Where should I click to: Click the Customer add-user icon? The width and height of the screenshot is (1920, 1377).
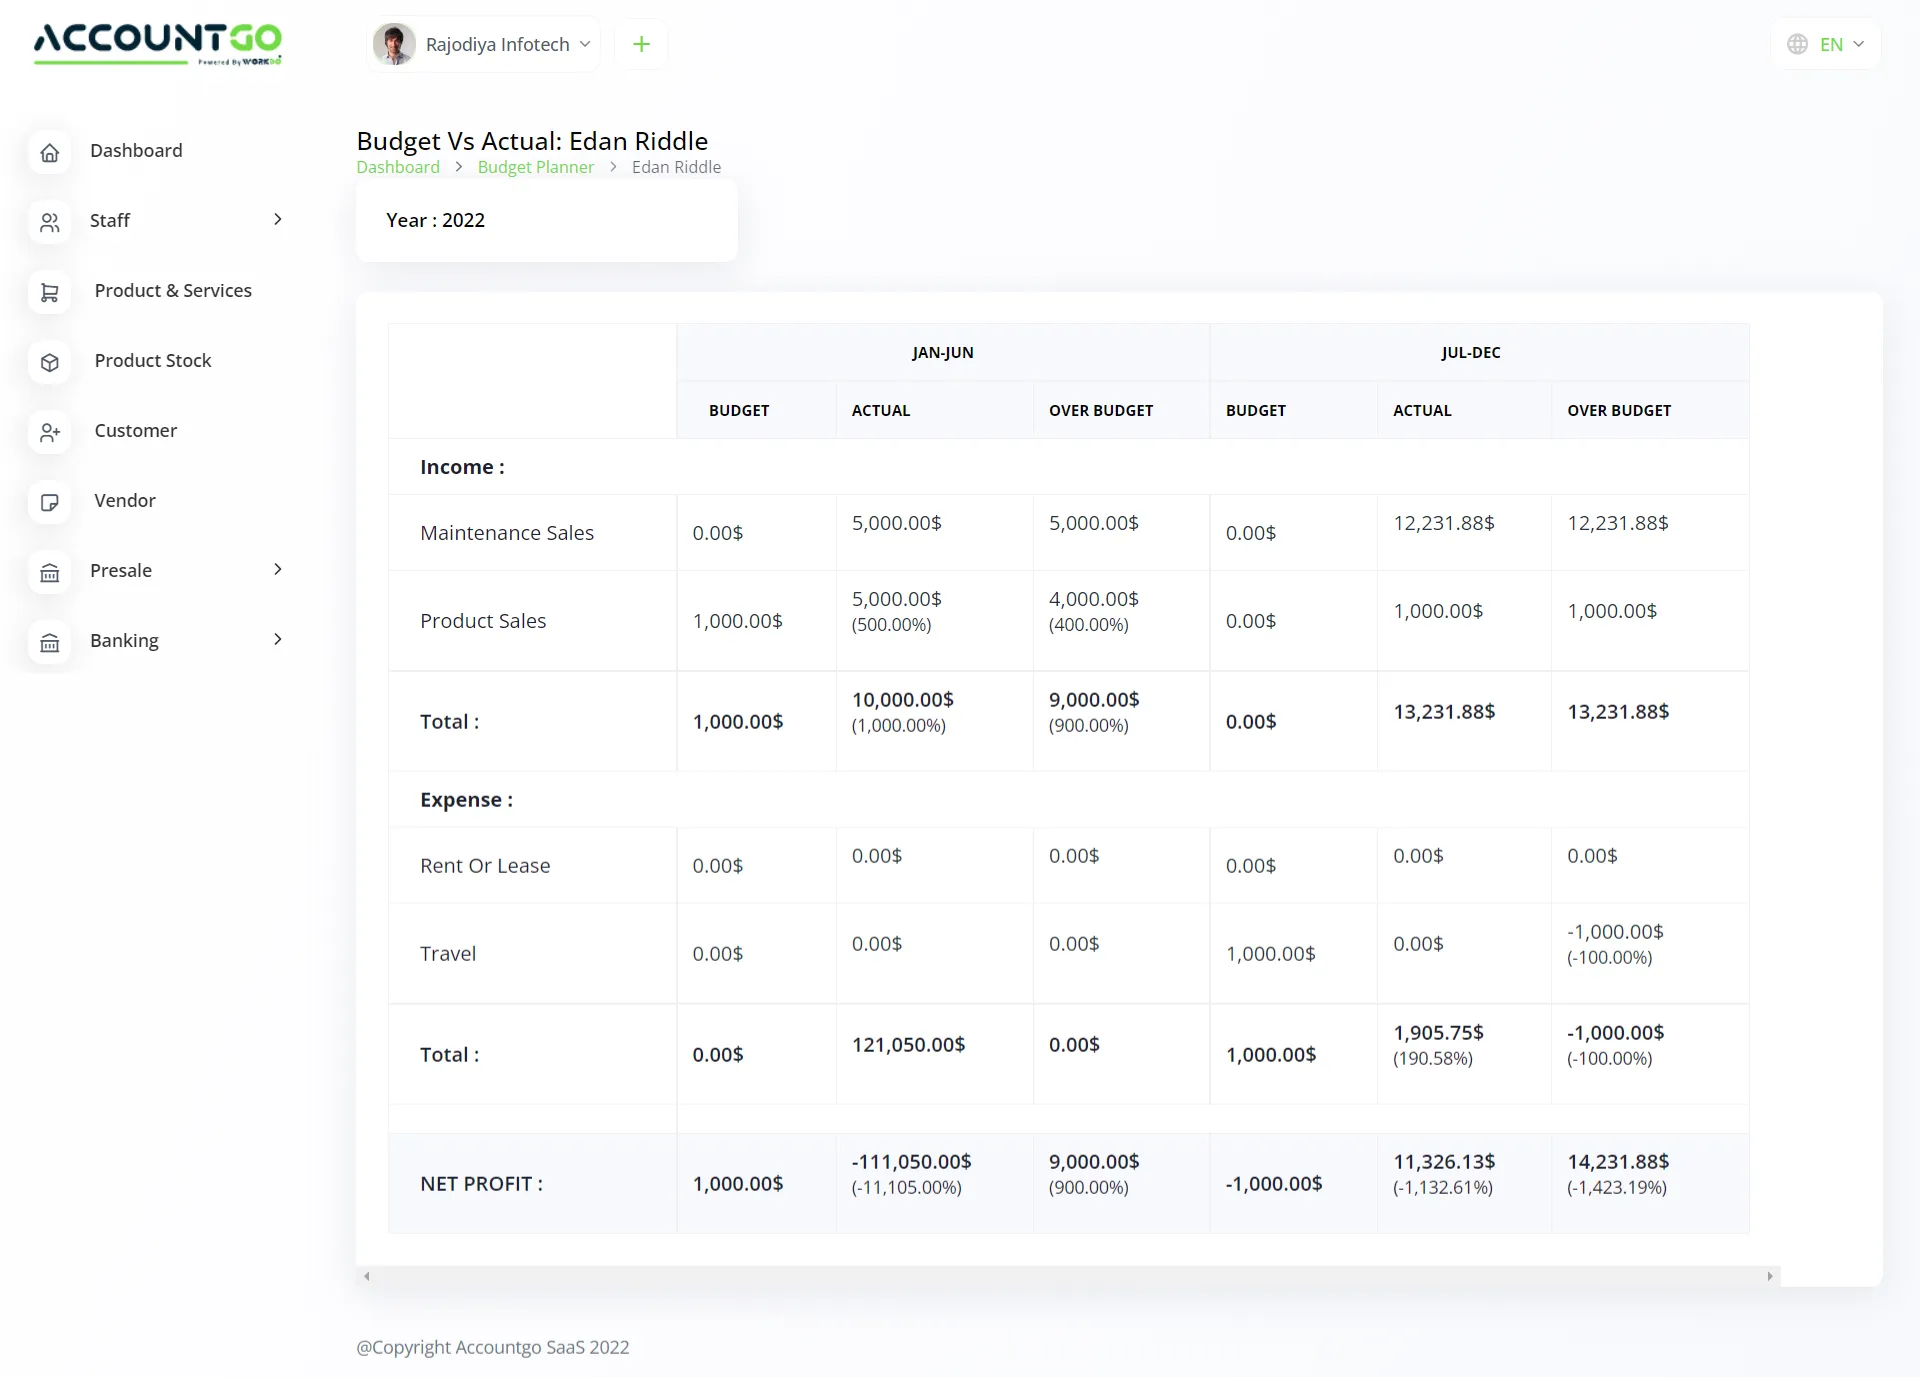point(50,432)
